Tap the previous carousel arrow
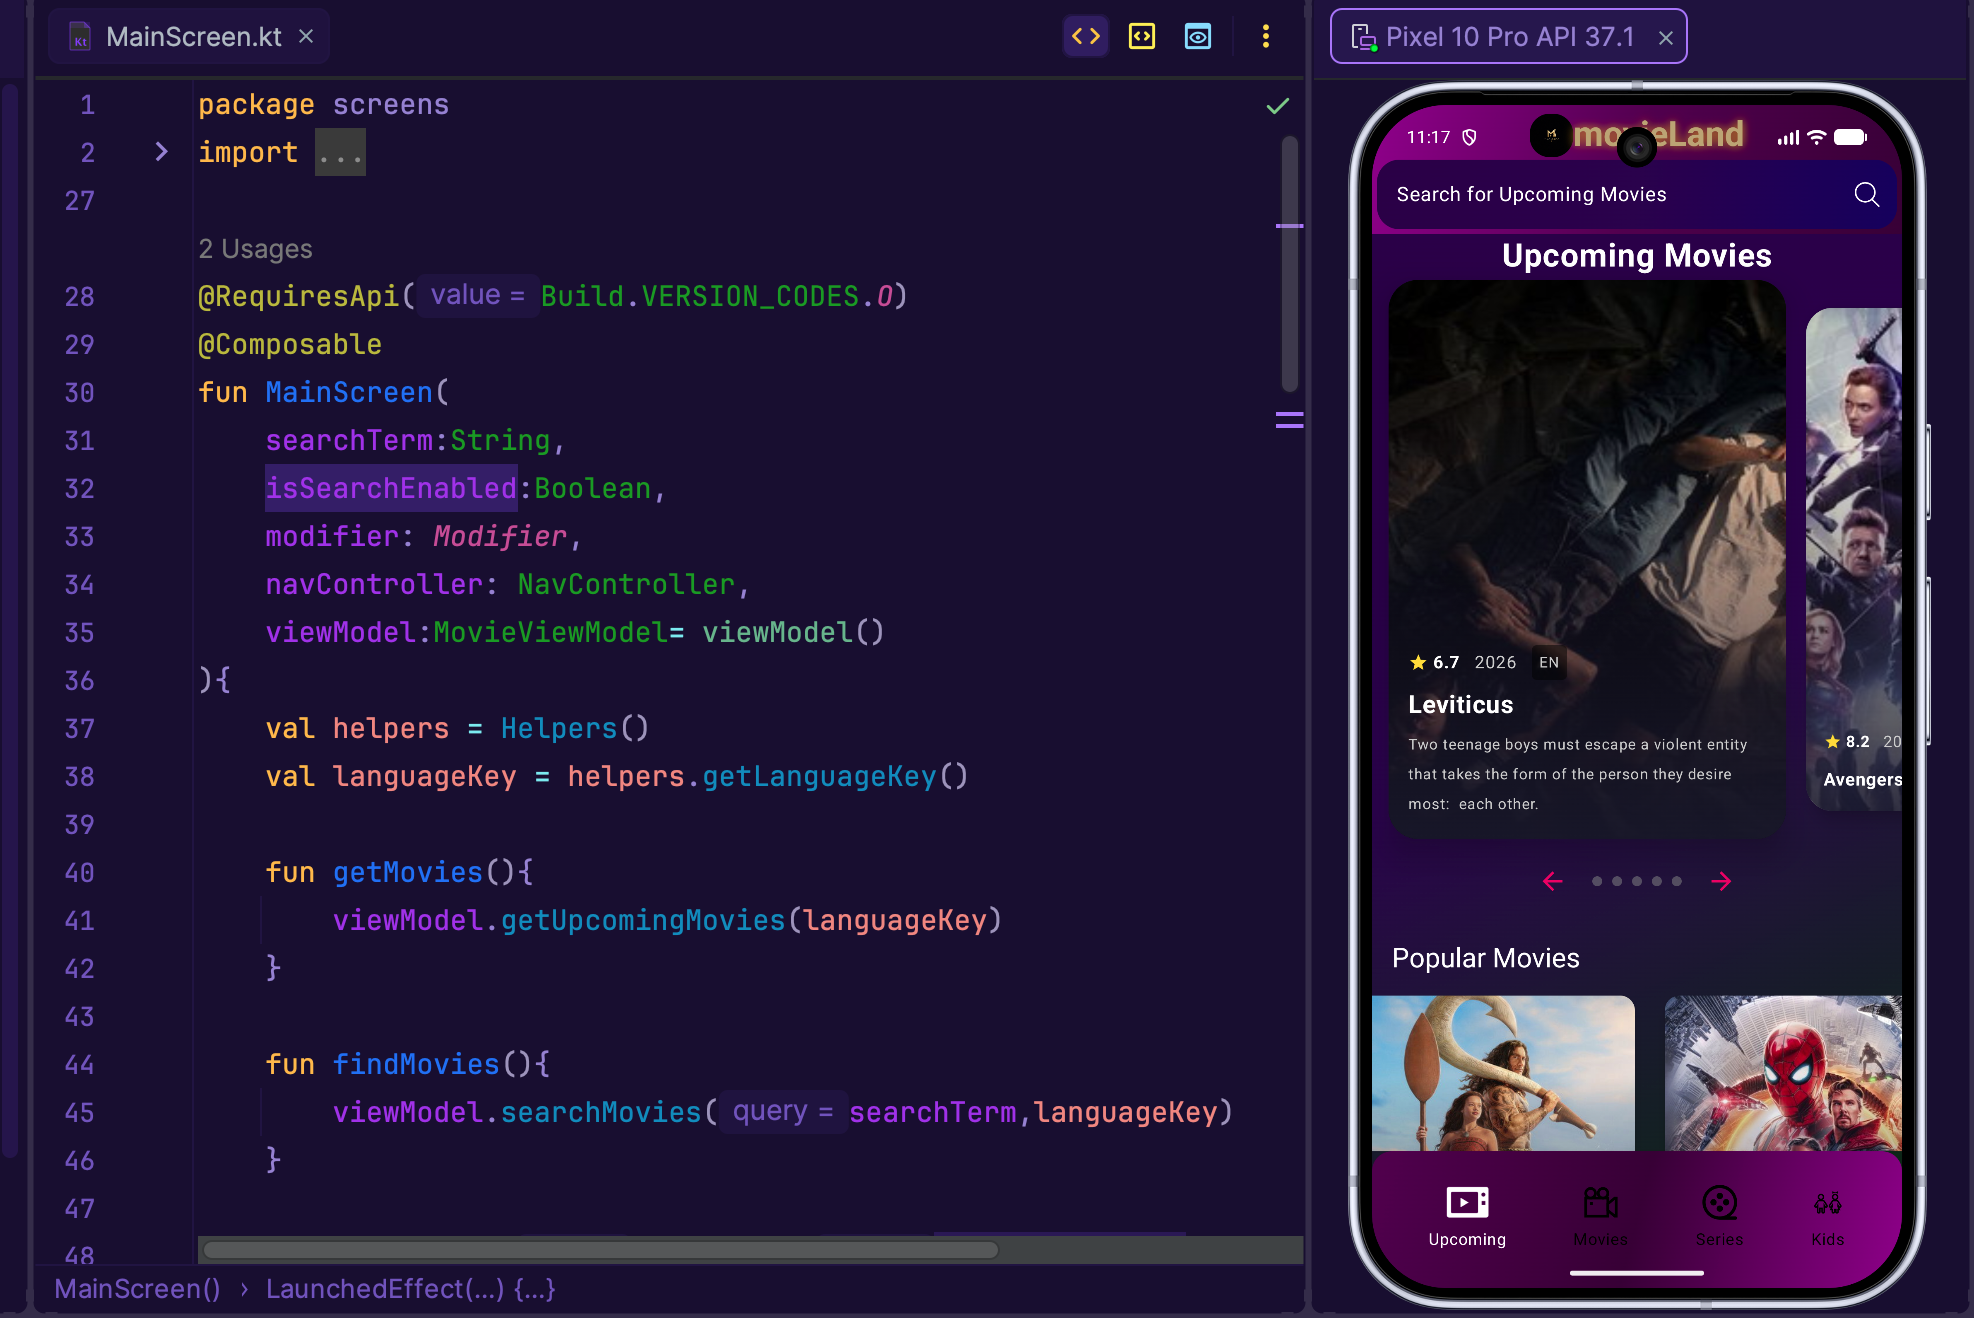 [x=1552, y=881]
